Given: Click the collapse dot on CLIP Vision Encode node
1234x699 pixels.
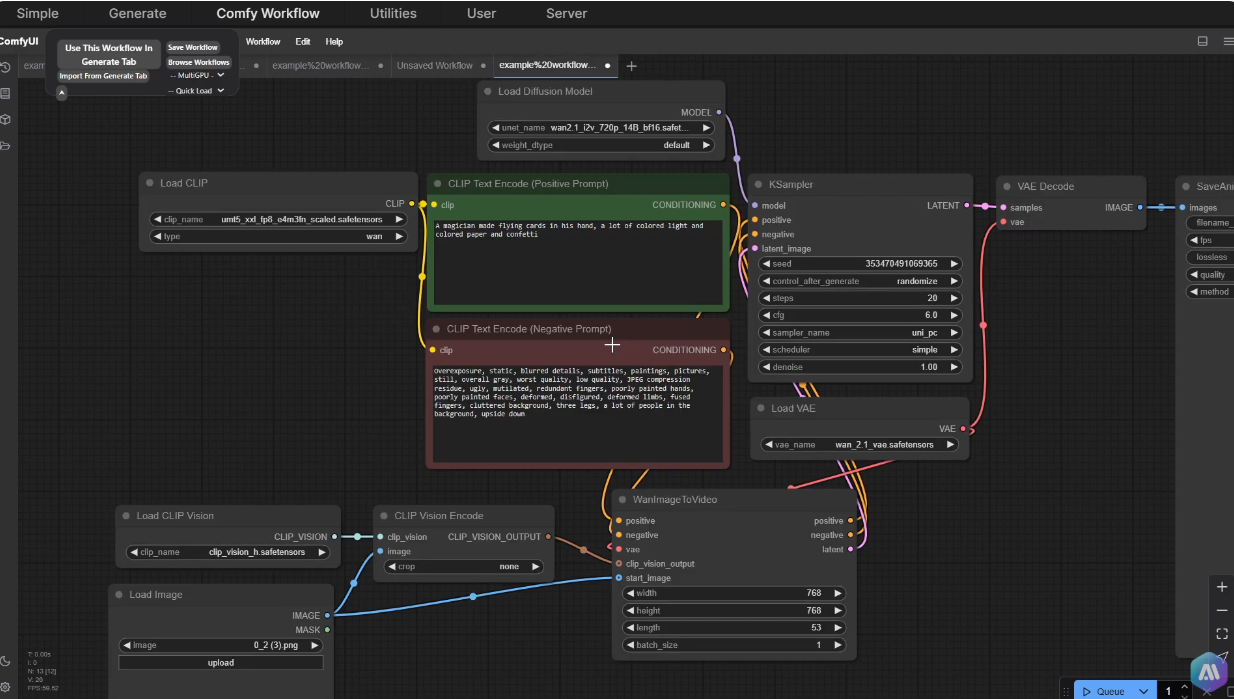Looking at the screenshot, I should [384, 516].
